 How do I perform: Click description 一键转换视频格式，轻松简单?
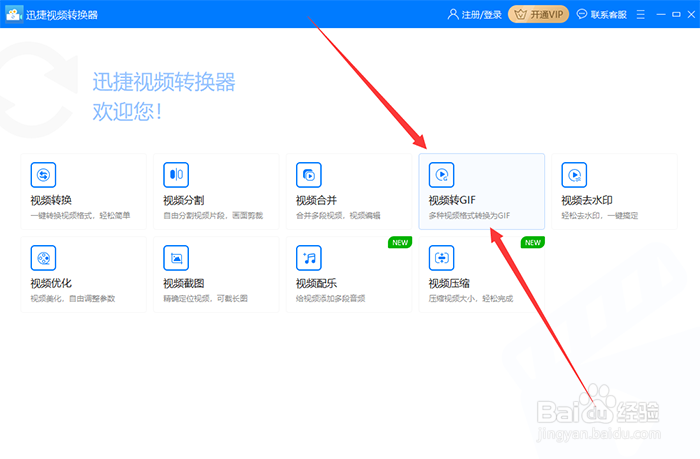coord(80,216)
